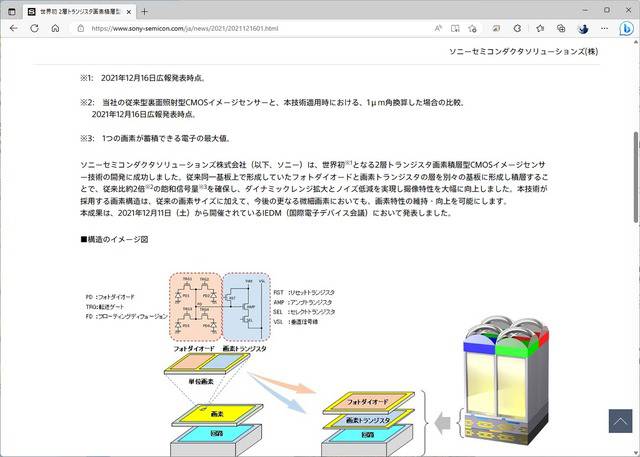Open the tab actions menu icon
The image size is (640, 457).
12,11
